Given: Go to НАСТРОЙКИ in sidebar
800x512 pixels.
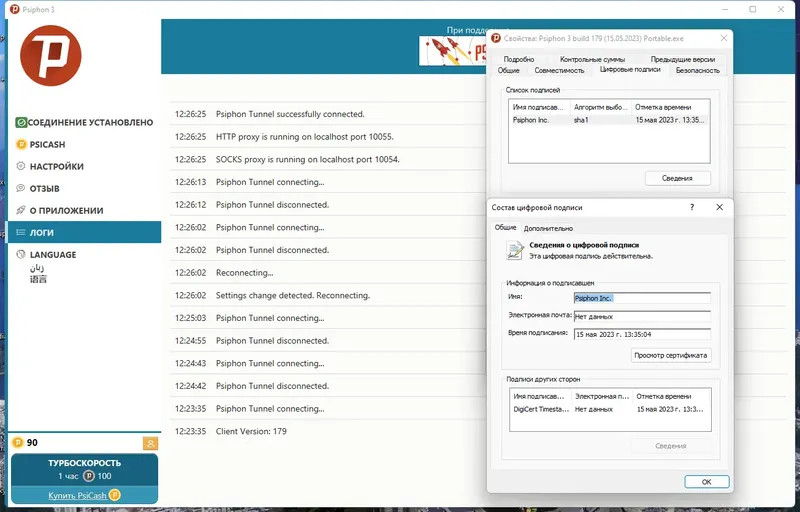Looking at the screenshot, I should pyautogui.click(x=57, y=166).
